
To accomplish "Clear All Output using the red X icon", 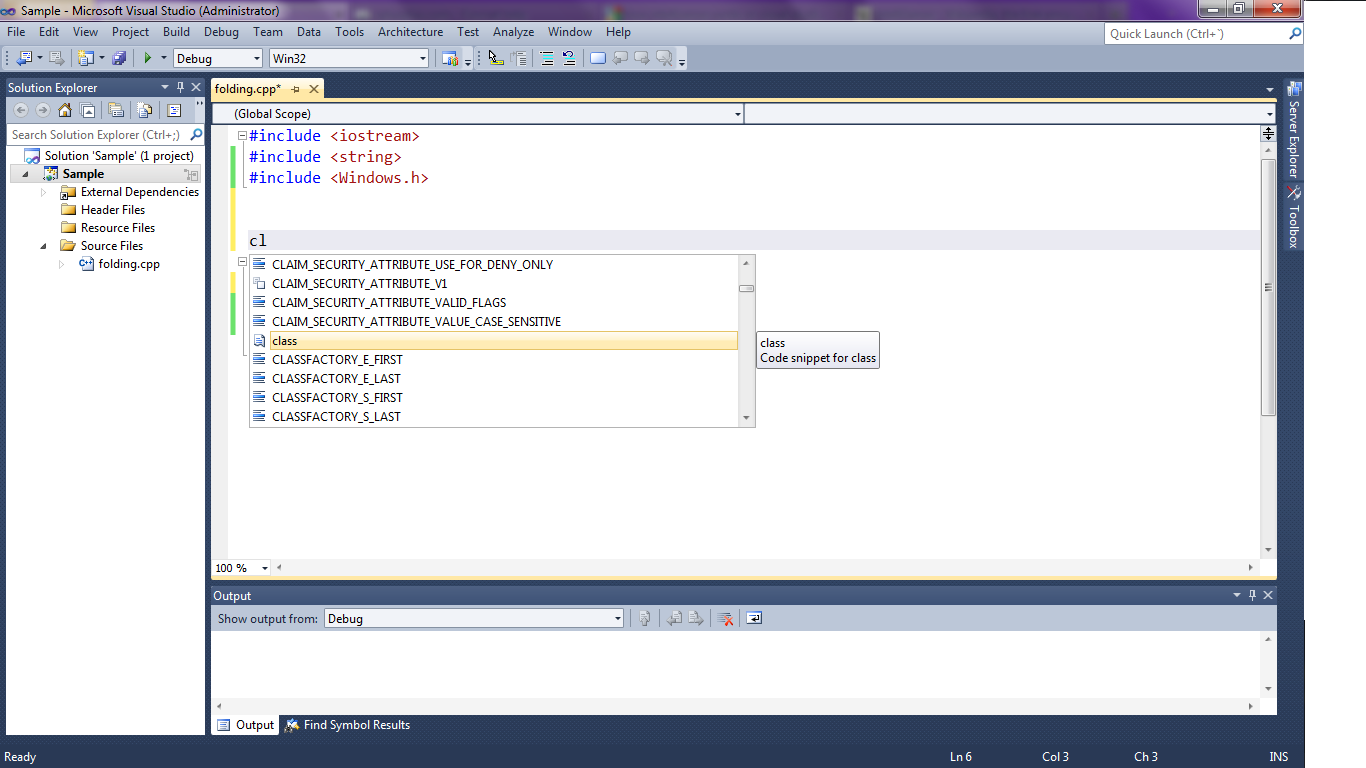I will pyautogui.click(x=723, y=618).
